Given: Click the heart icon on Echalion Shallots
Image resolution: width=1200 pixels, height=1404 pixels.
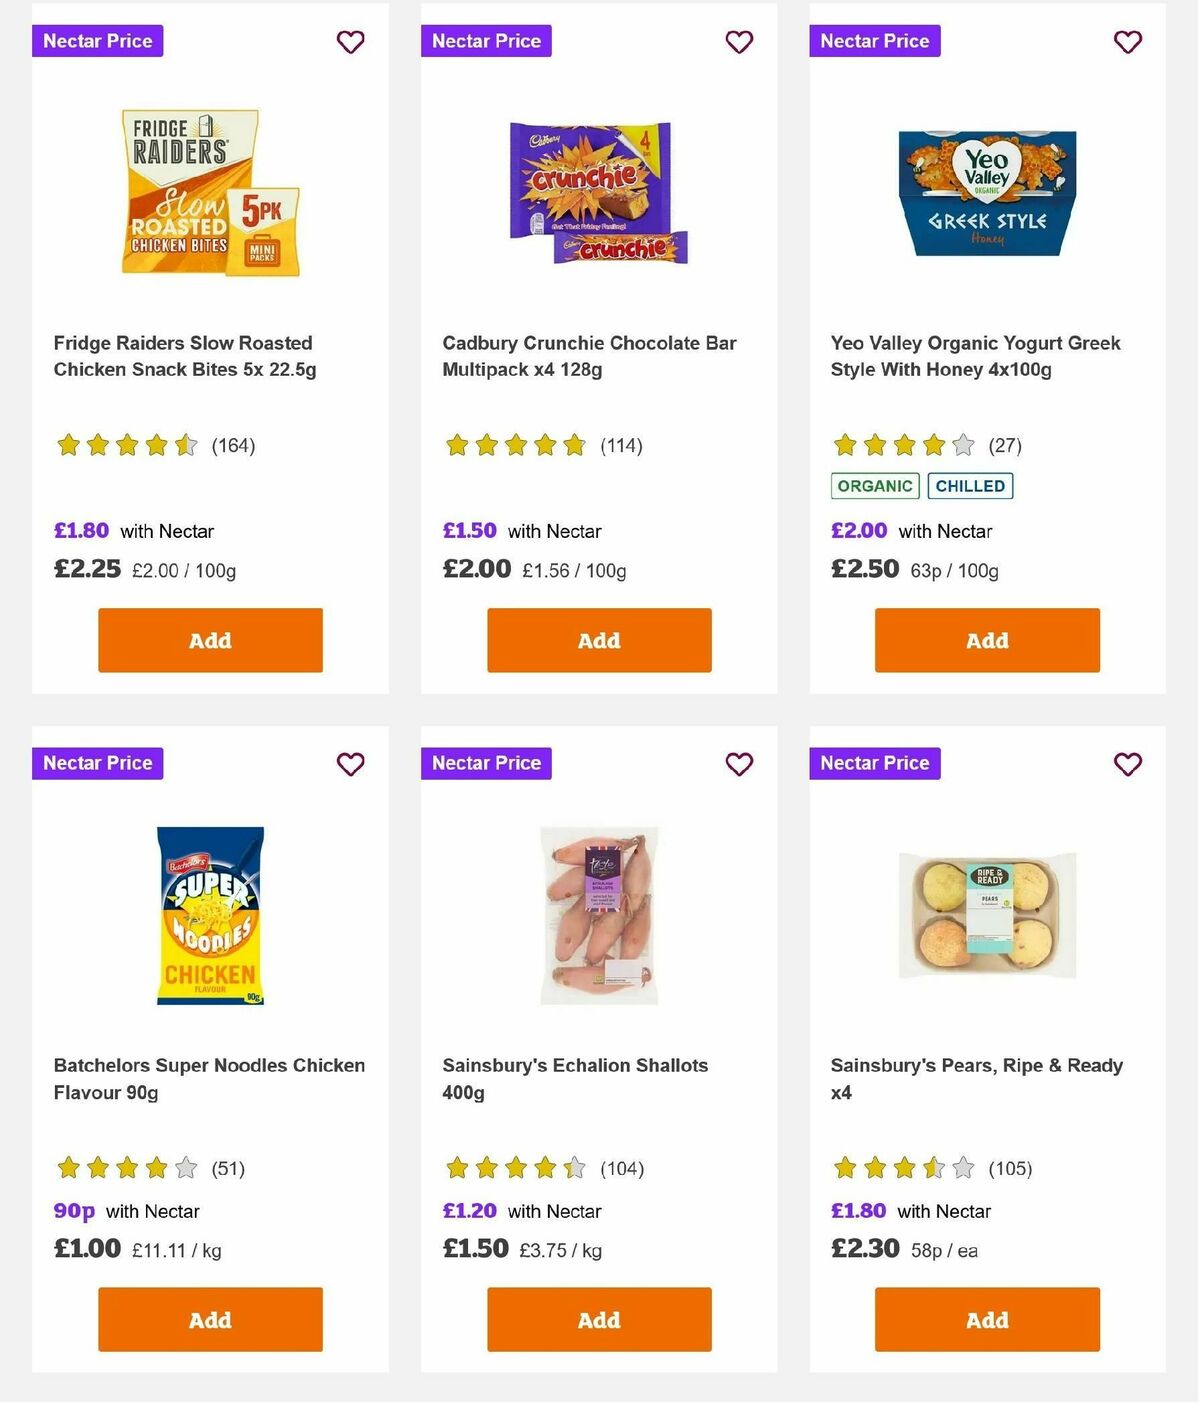Looking at the screenshot, I should point(739,764).
